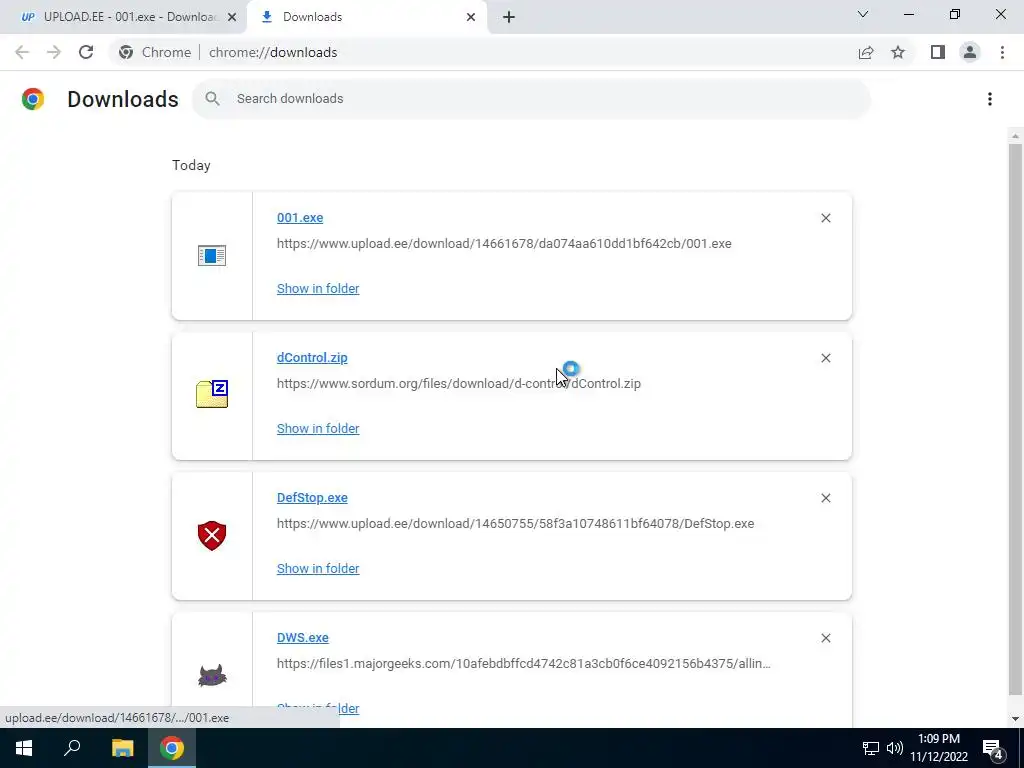This screenshot has width=1024, height=768.
Task: Select the Downloads tab
Action: 368,17
